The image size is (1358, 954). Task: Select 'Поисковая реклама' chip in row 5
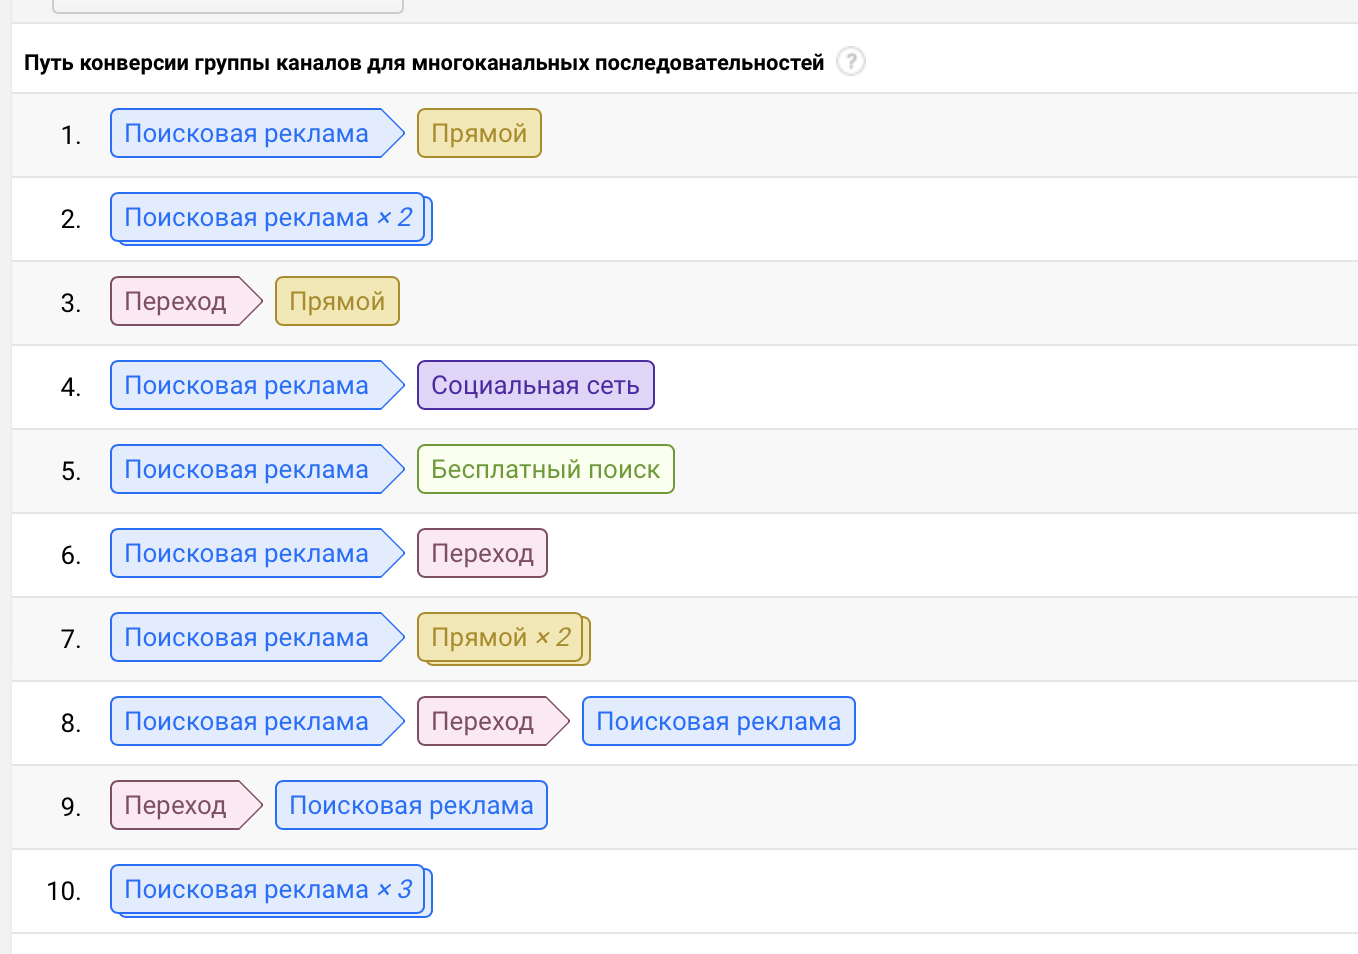[x=257, y=469]
